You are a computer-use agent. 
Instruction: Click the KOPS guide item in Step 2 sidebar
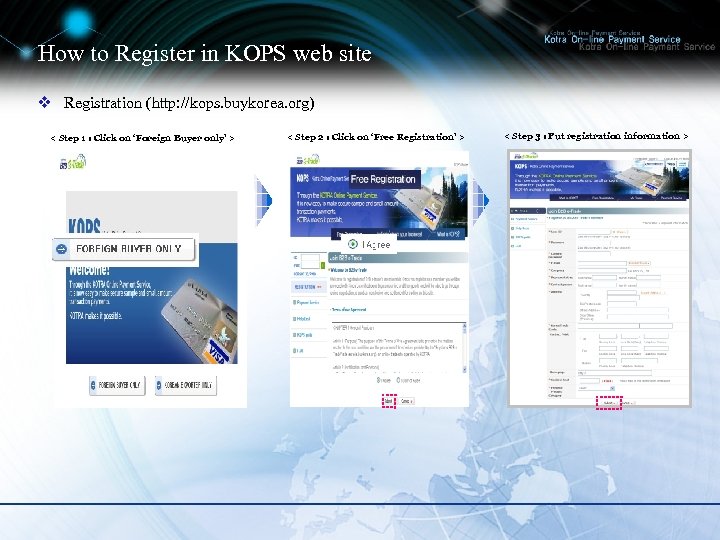coord(303,335)
